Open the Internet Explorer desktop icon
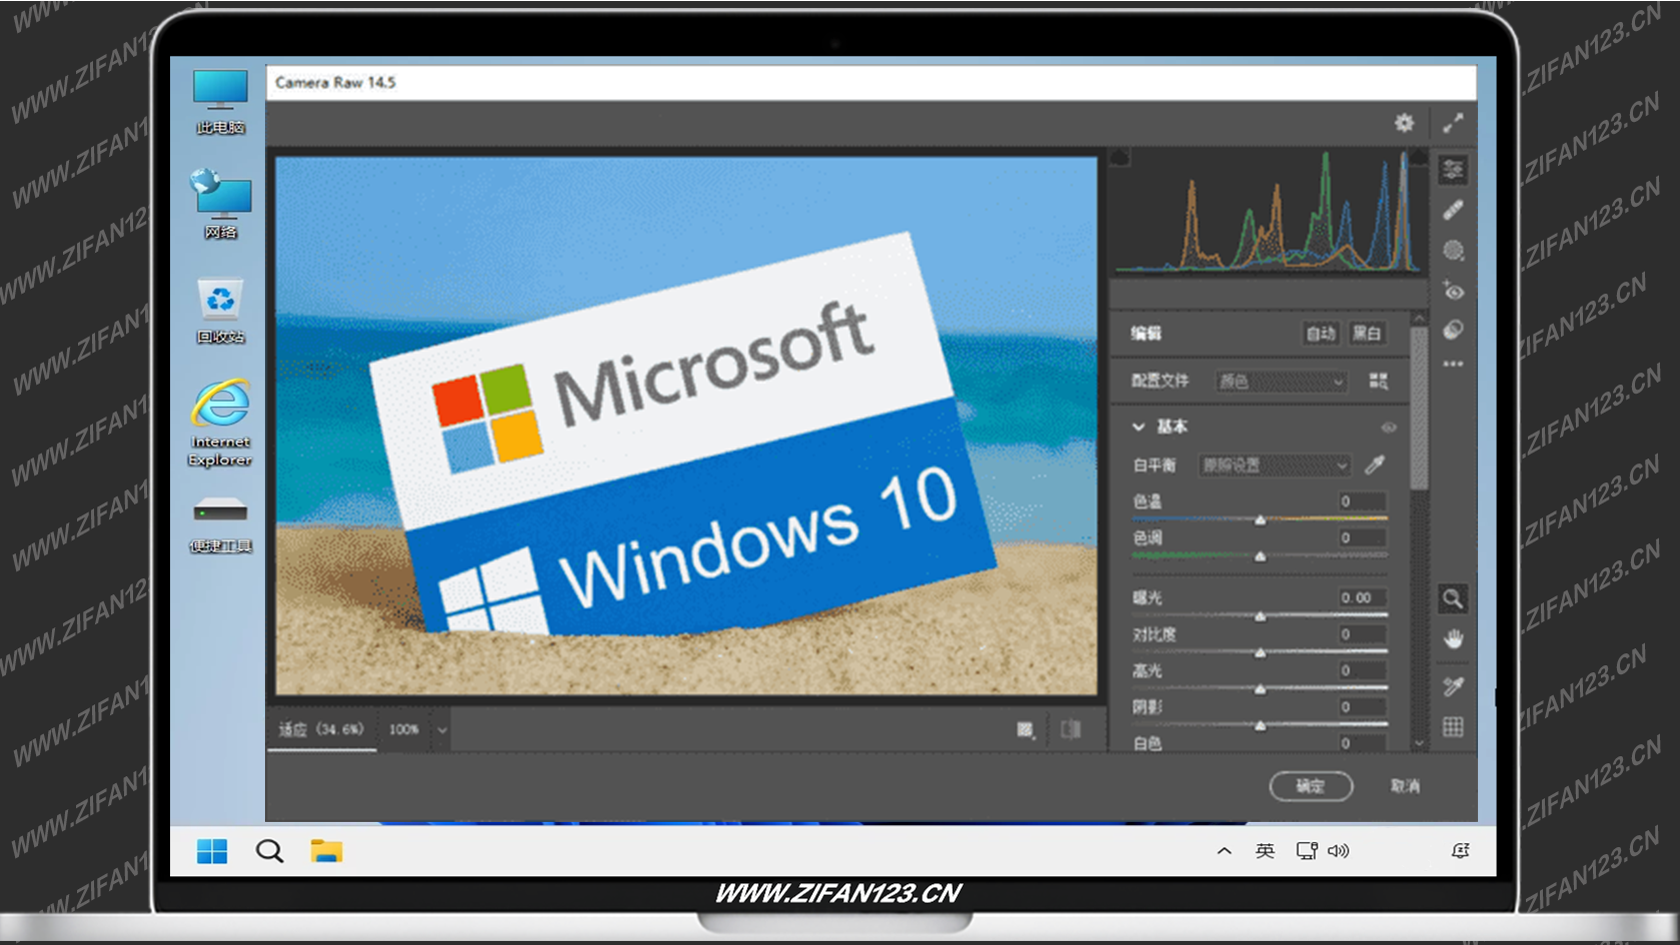 click(x=220, y=423)
